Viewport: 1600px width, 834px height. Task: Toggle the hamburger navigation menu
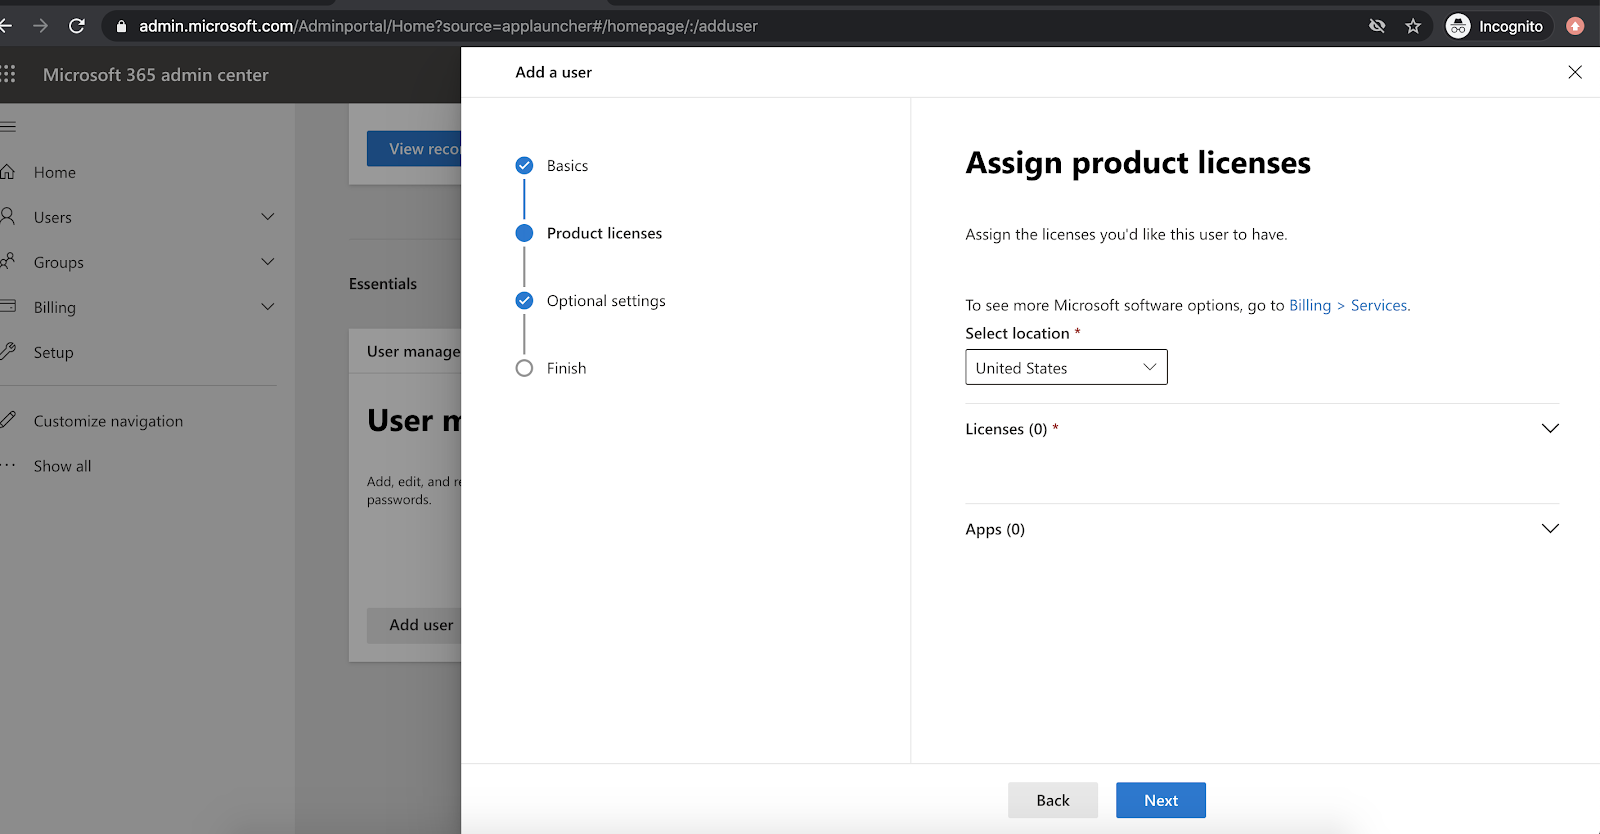click(x=8, y=127)
